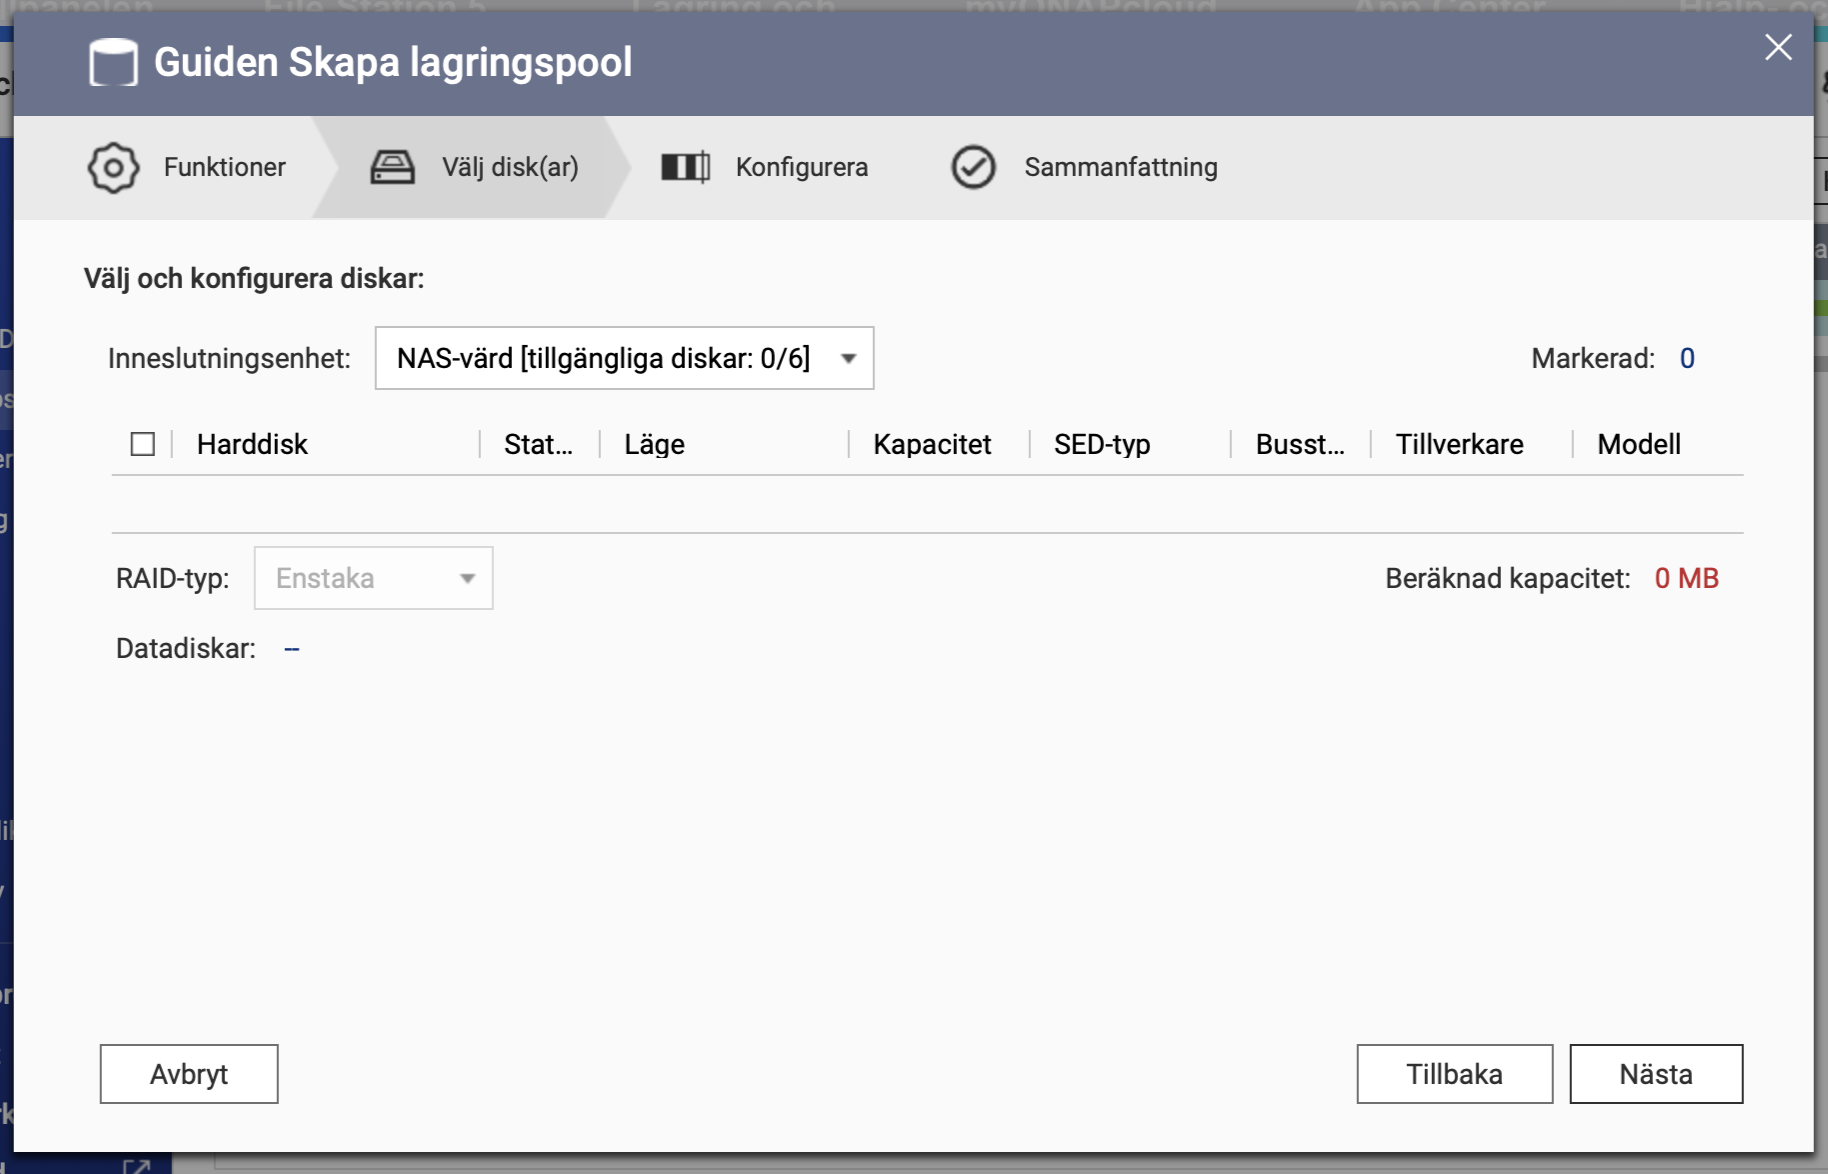Click the Sammanfattning checkmark icon
The image size is (1828, 1174).
point(972,167)
